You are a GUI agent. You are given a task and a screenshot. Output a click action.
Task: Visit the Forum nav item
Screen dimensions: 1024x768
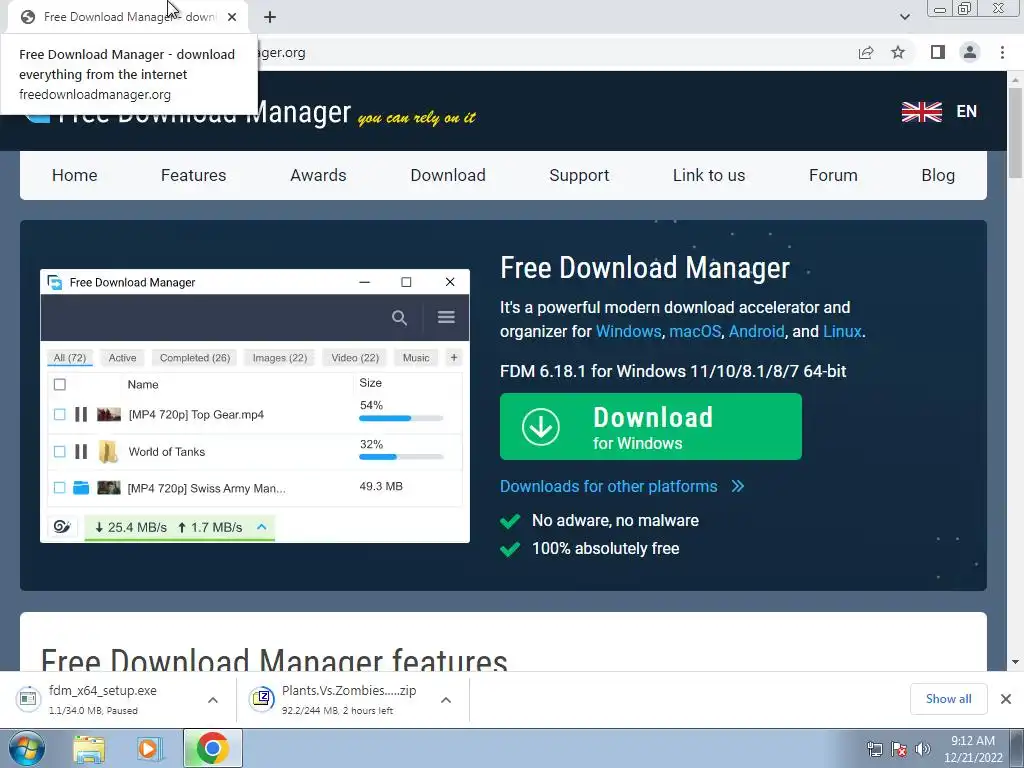tap(833, 175)
